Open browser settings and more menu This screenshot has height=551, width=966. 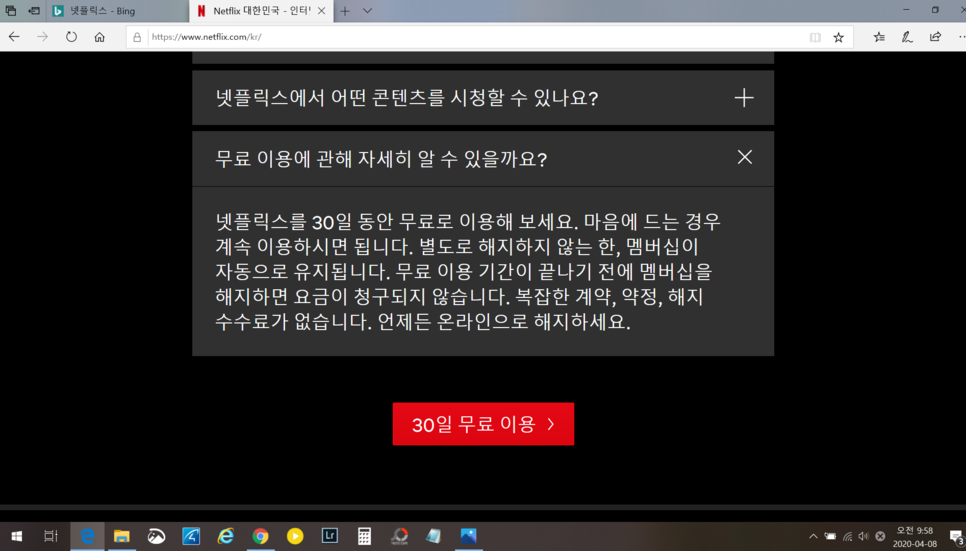click(x=961, y=37)
